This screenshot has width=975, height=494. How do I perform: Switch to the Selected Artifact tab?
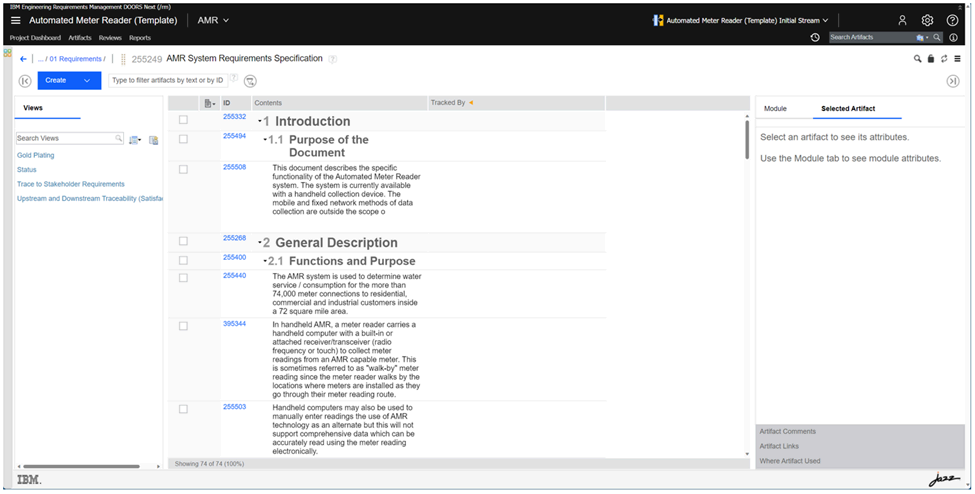pyautogui.click(x=848, y=108)
